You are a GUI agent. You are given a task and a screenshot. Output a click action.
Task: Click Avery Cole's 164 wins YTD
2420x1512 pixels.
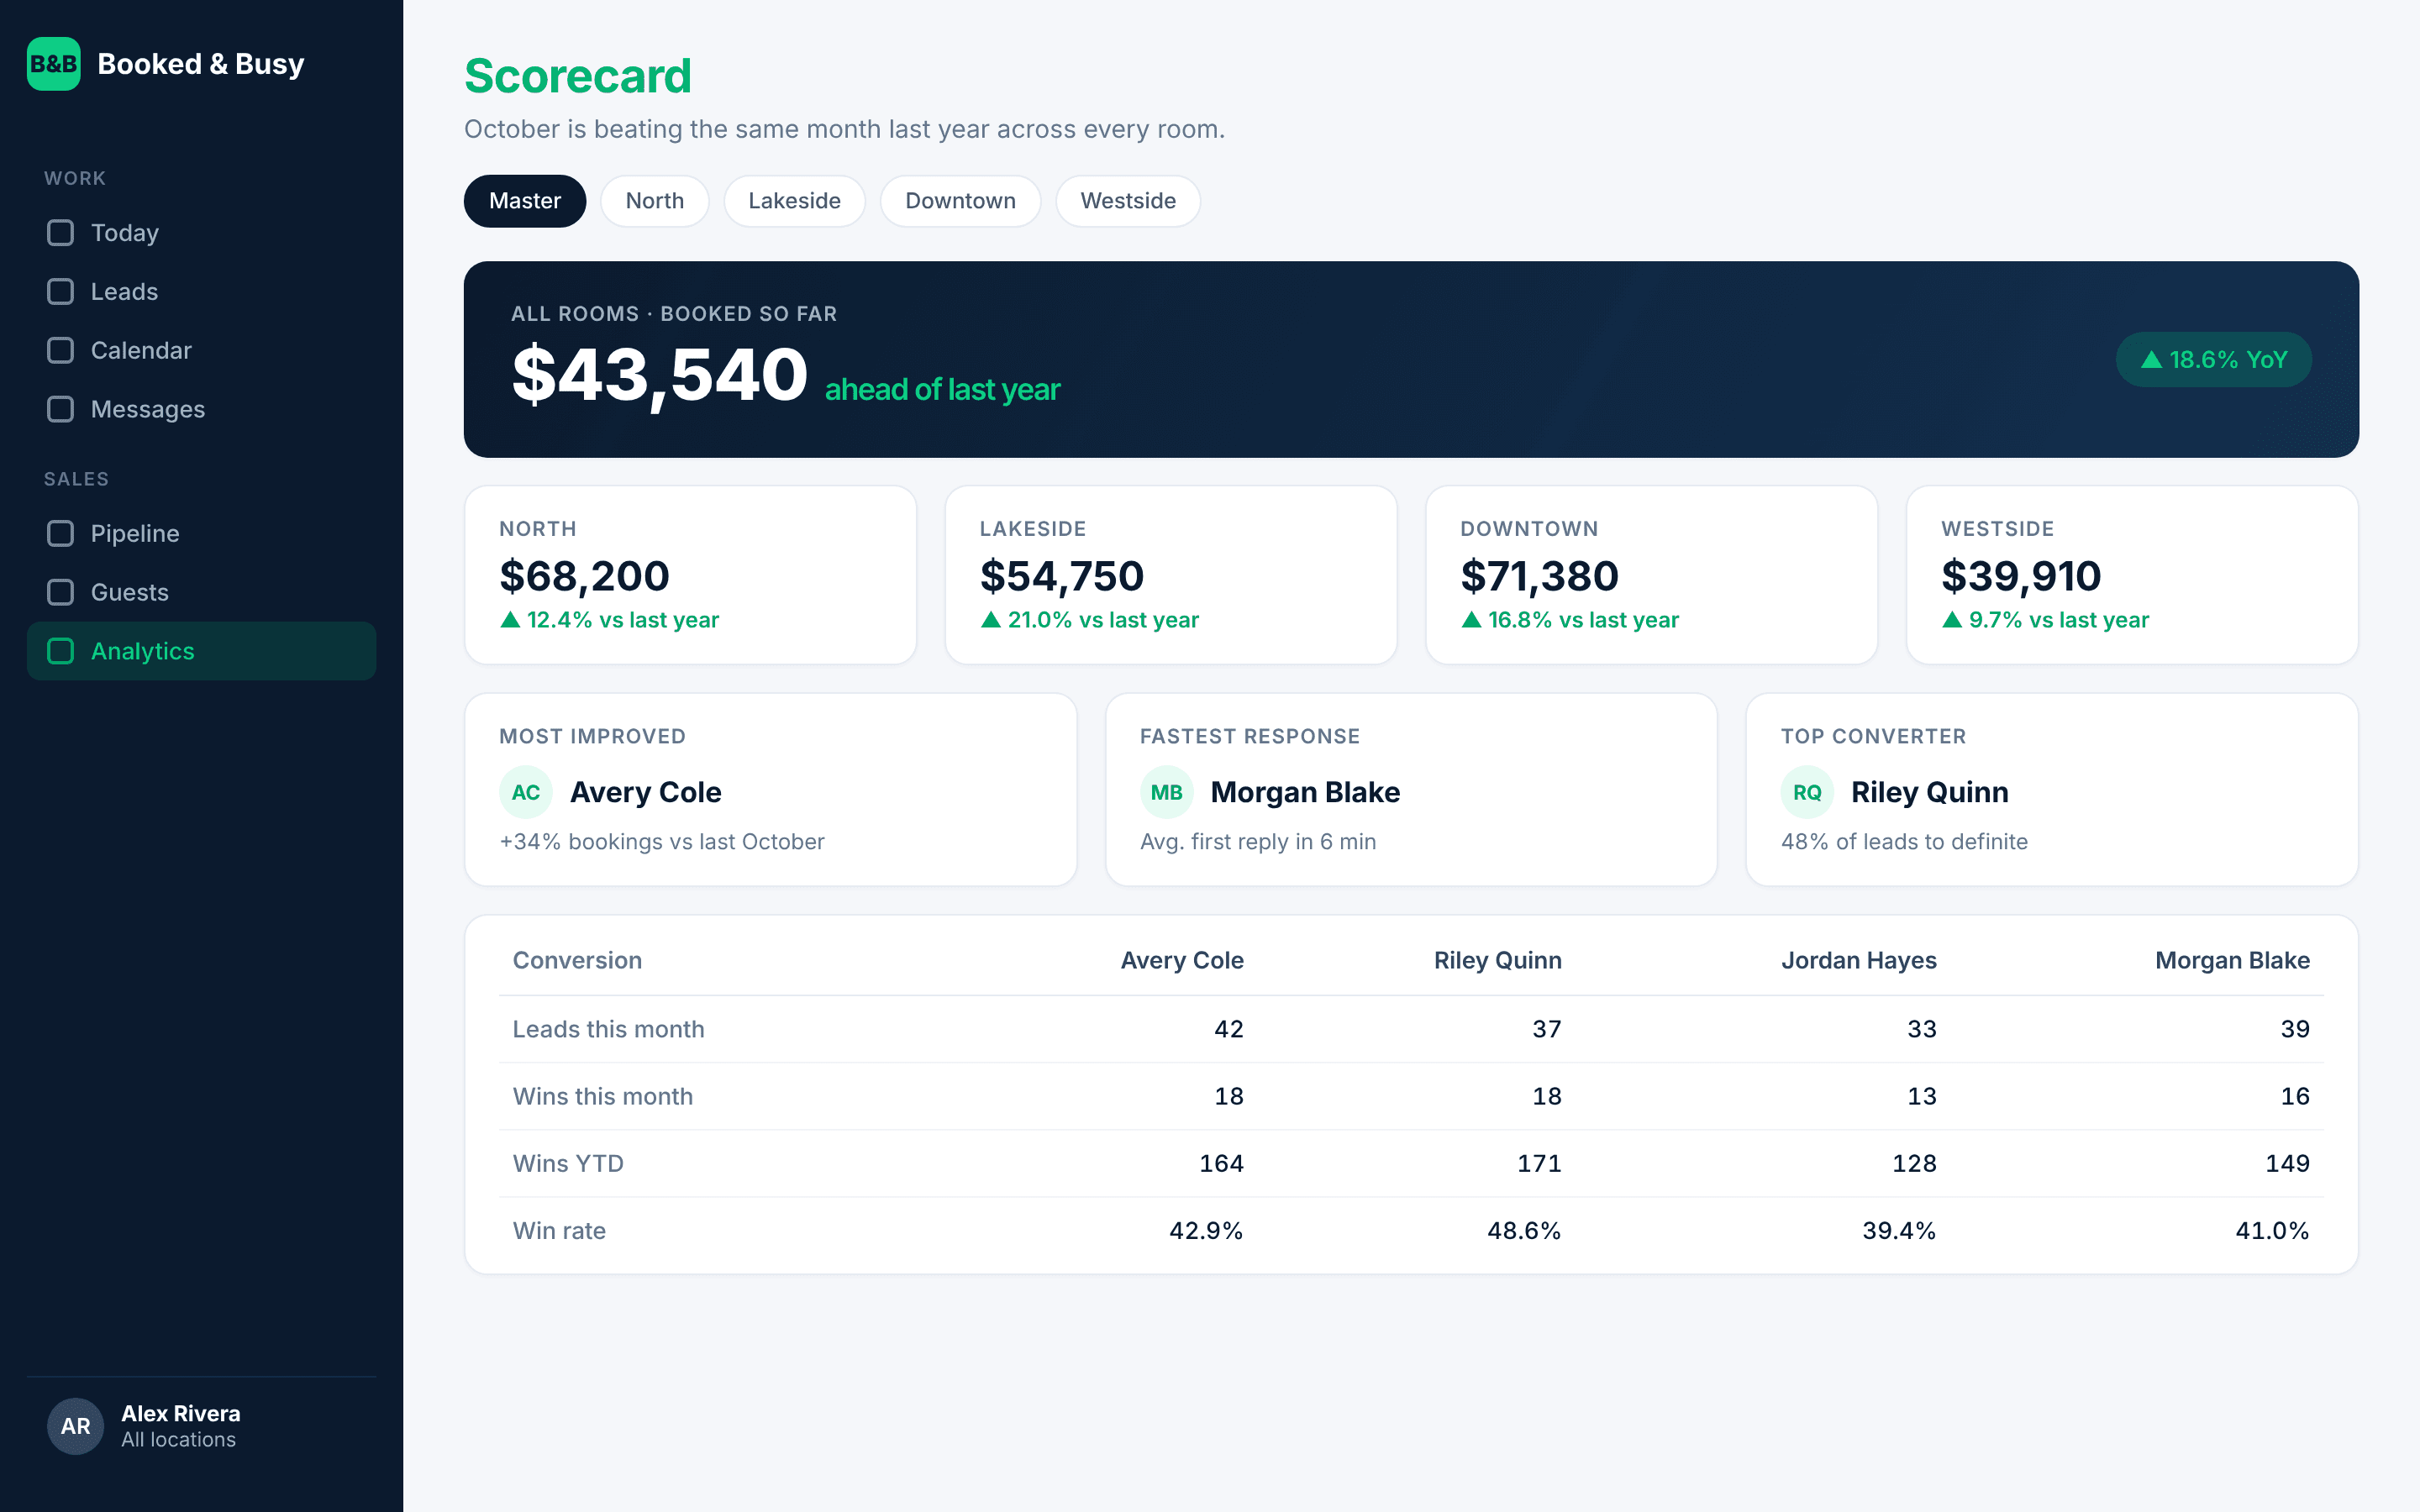(1221, 1163)
